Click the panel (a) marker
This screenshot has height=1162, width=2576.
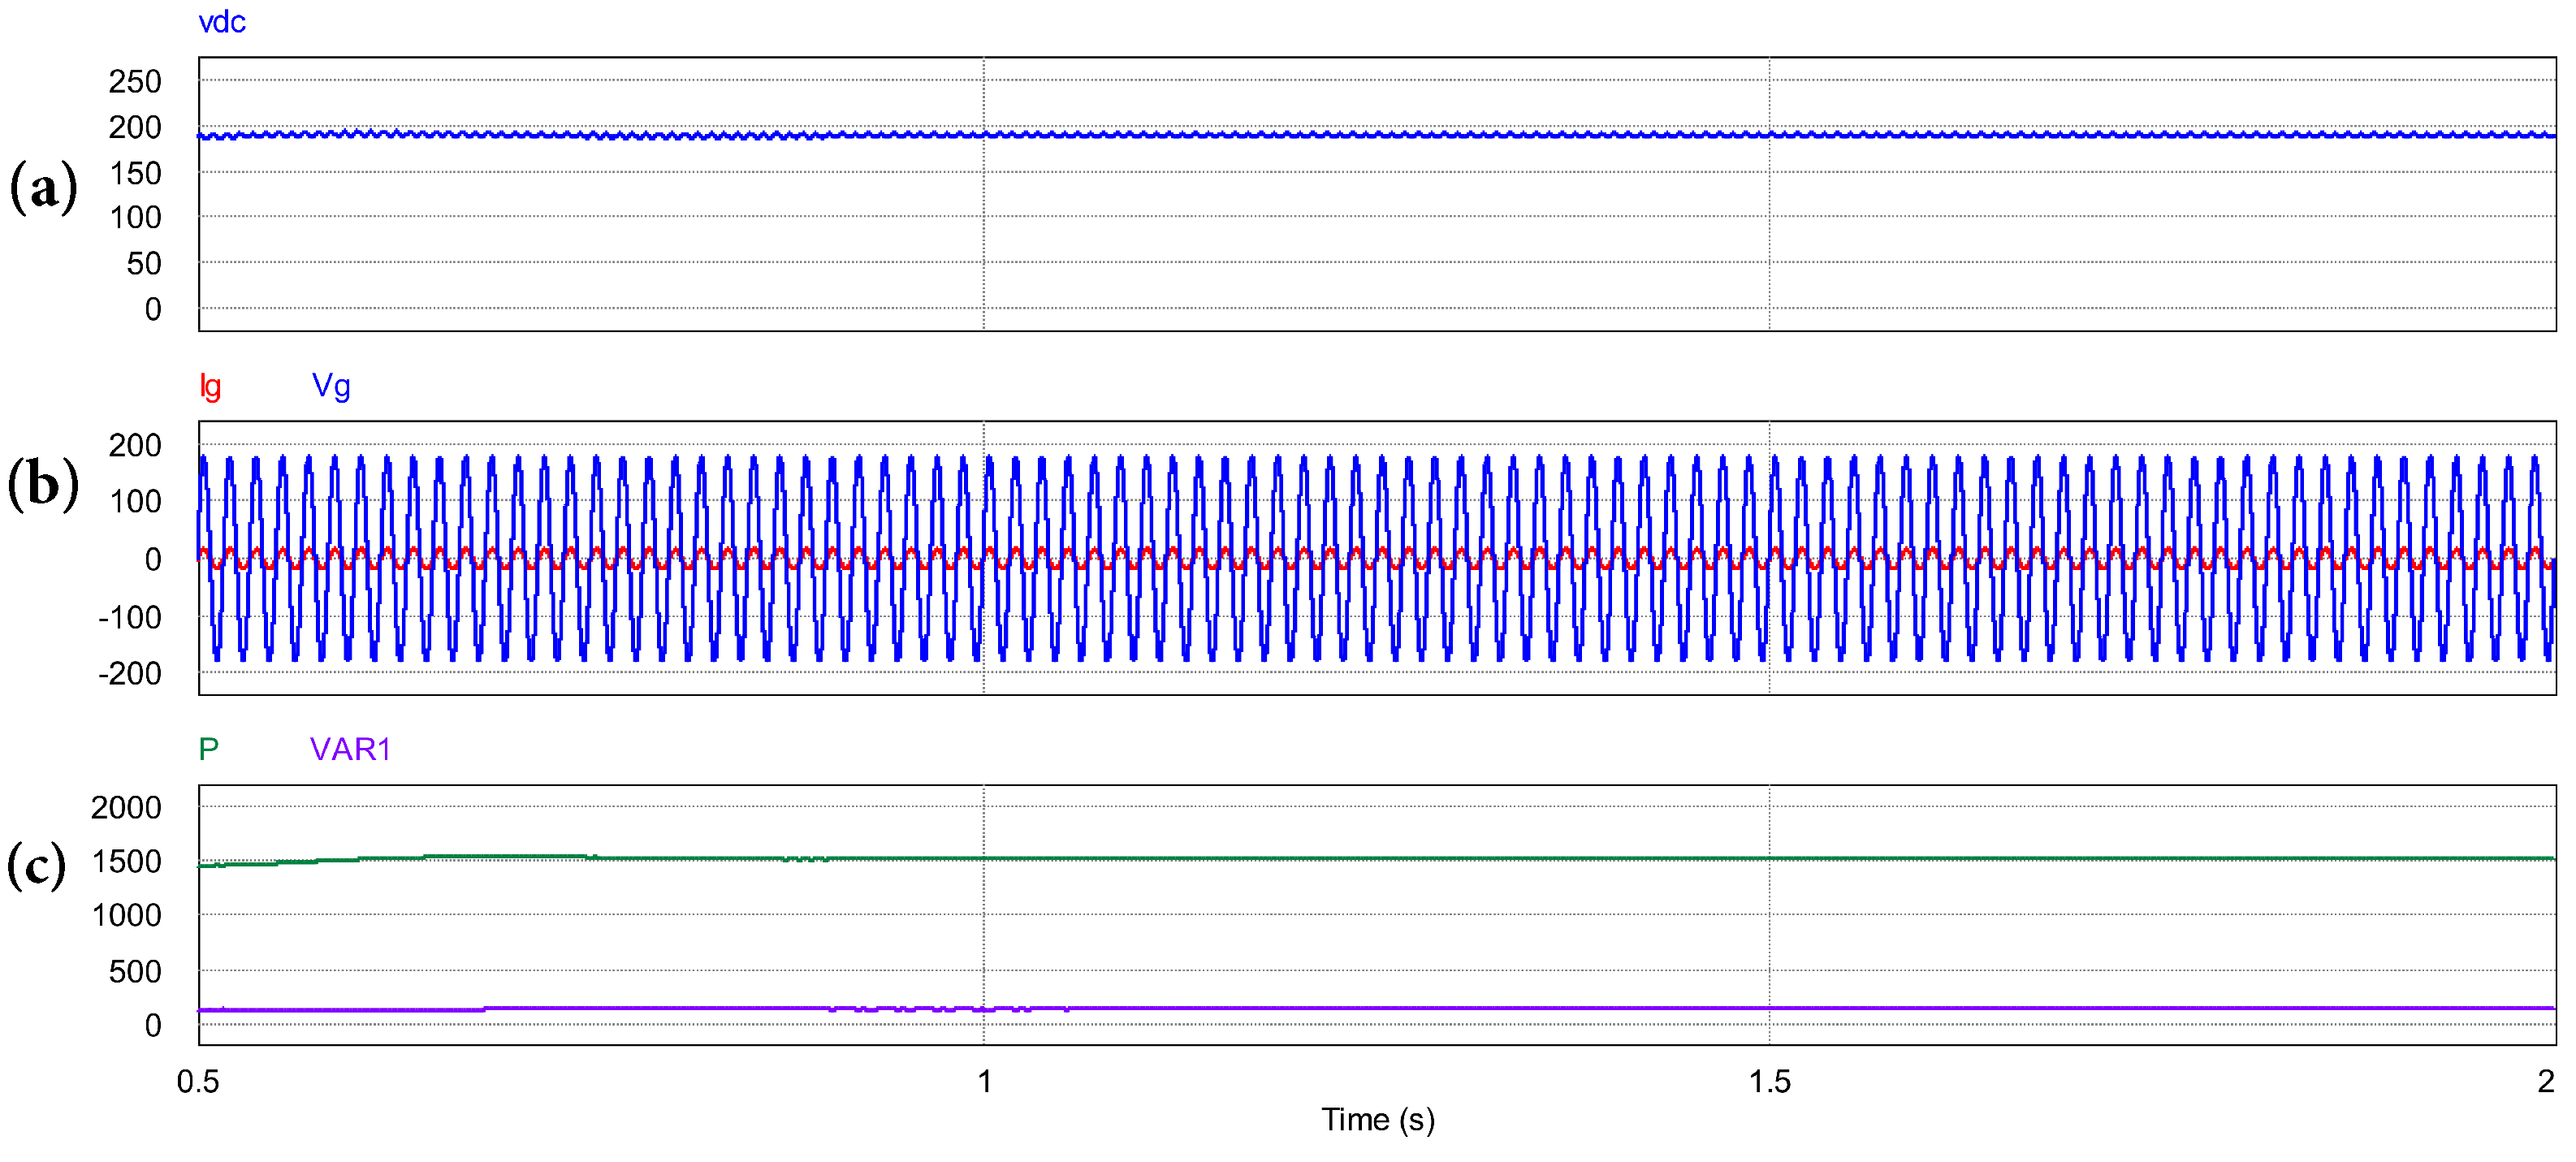(46, 190)
